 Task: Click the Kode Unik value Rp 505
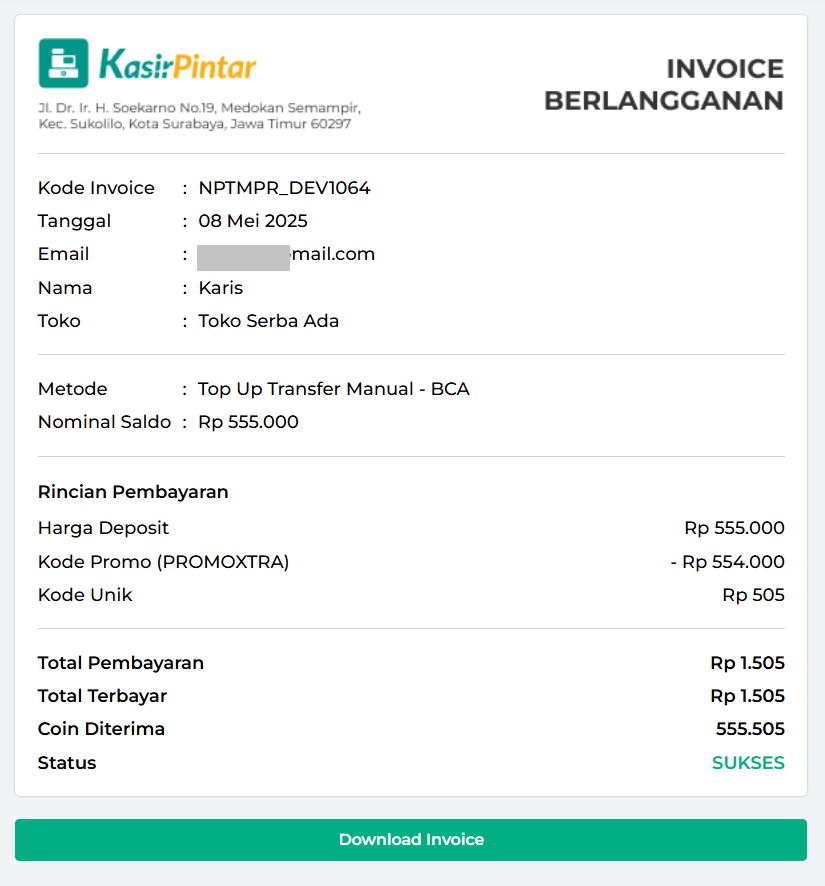pos(753,595)
